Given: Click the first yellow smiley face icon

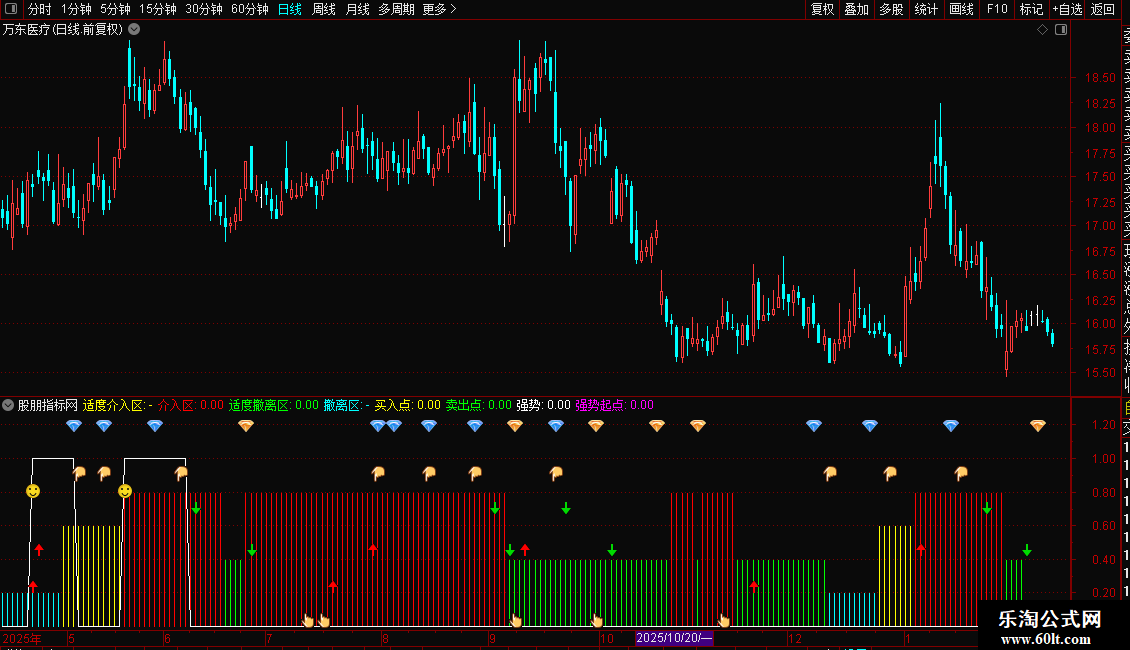Looking at the screenshot, I should pyautogui.click(x=33, y=491).
